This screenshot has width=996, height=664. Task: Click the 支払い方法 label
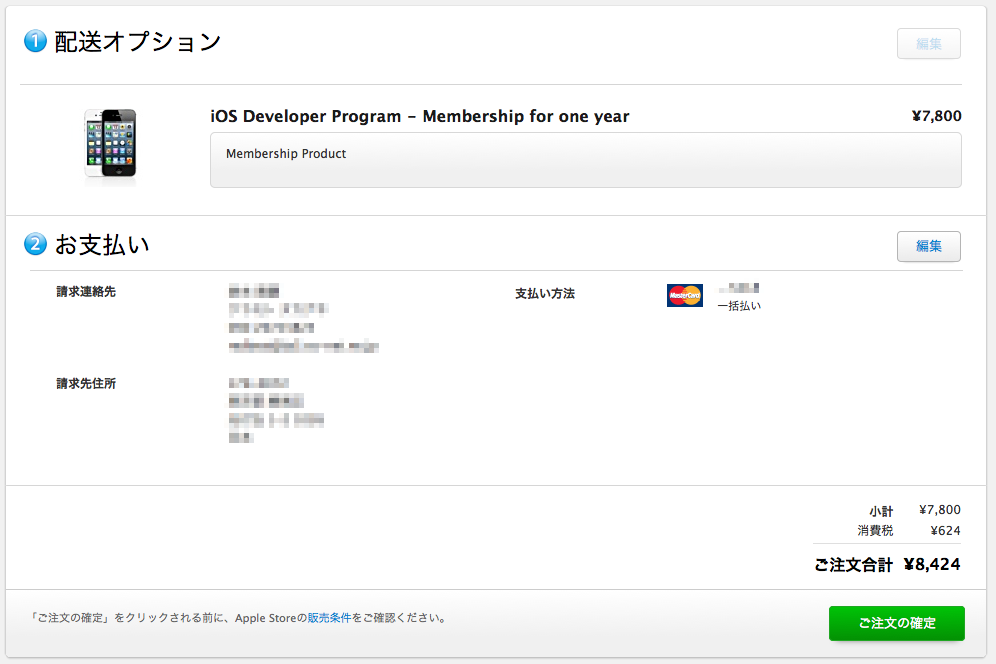545,294
